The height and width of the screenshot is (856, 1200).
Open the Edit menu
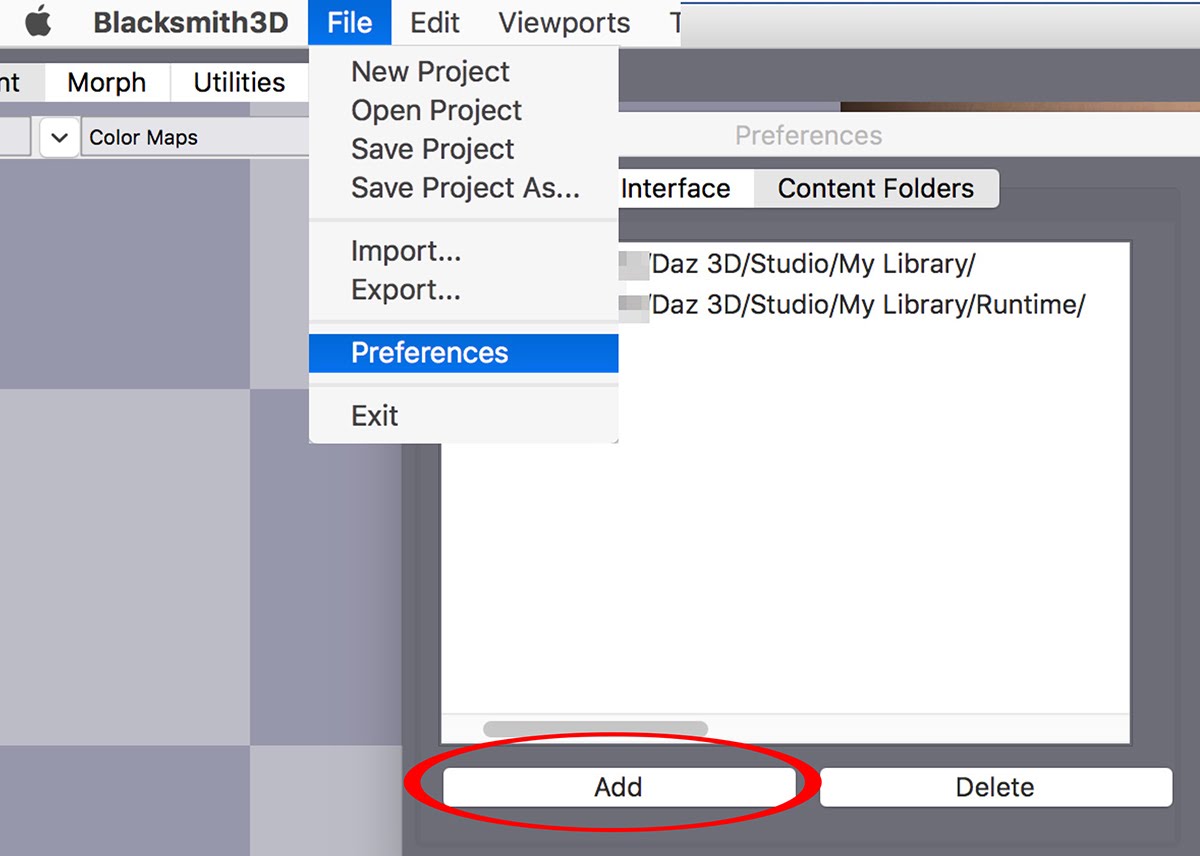[x=435, y=22]
